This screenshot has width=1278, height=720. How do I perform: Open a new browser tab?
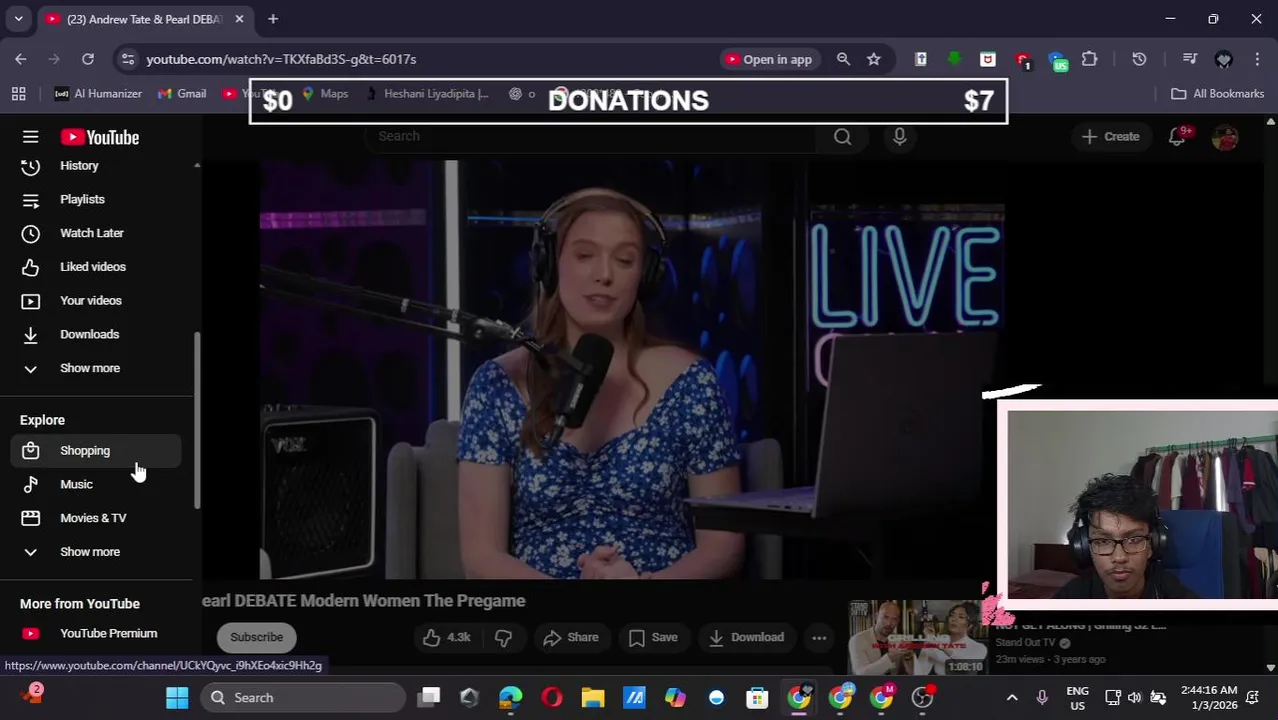click(x=273, y=19)
